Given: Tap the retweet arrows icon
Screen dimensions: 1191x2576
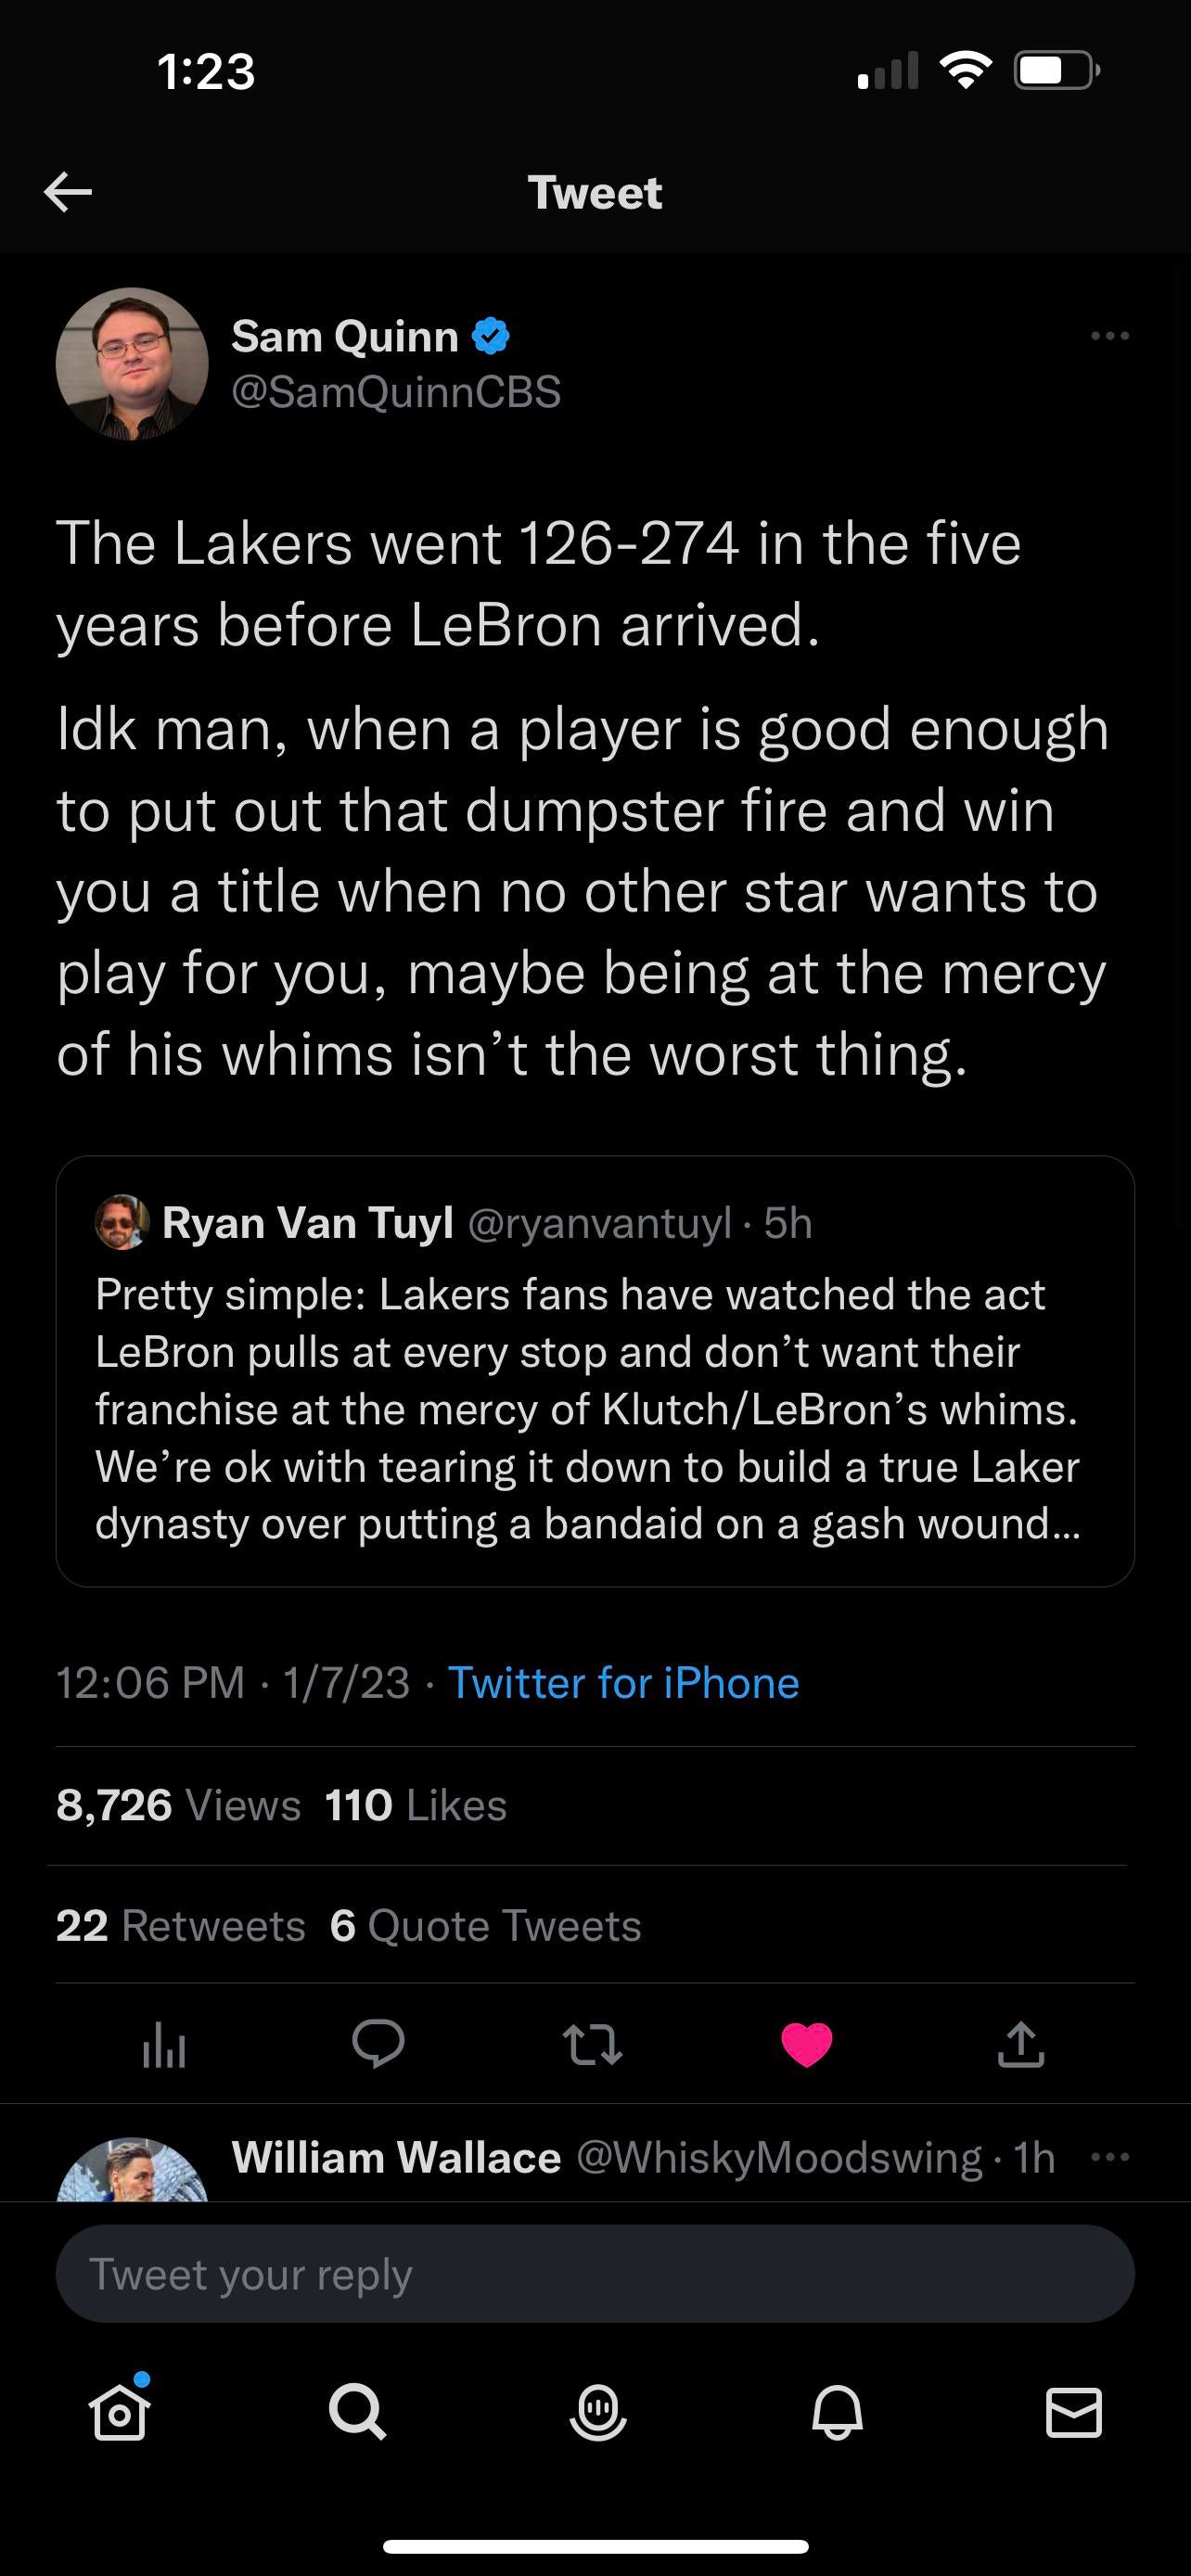Looking at the screenshot, I should (x=592, y=2044).
